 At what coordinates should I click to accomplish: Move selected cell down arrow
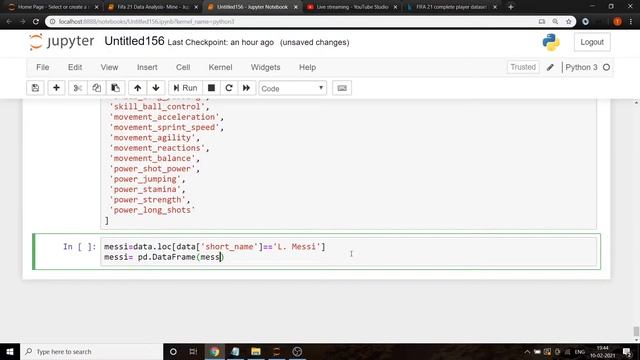point(156,88)
